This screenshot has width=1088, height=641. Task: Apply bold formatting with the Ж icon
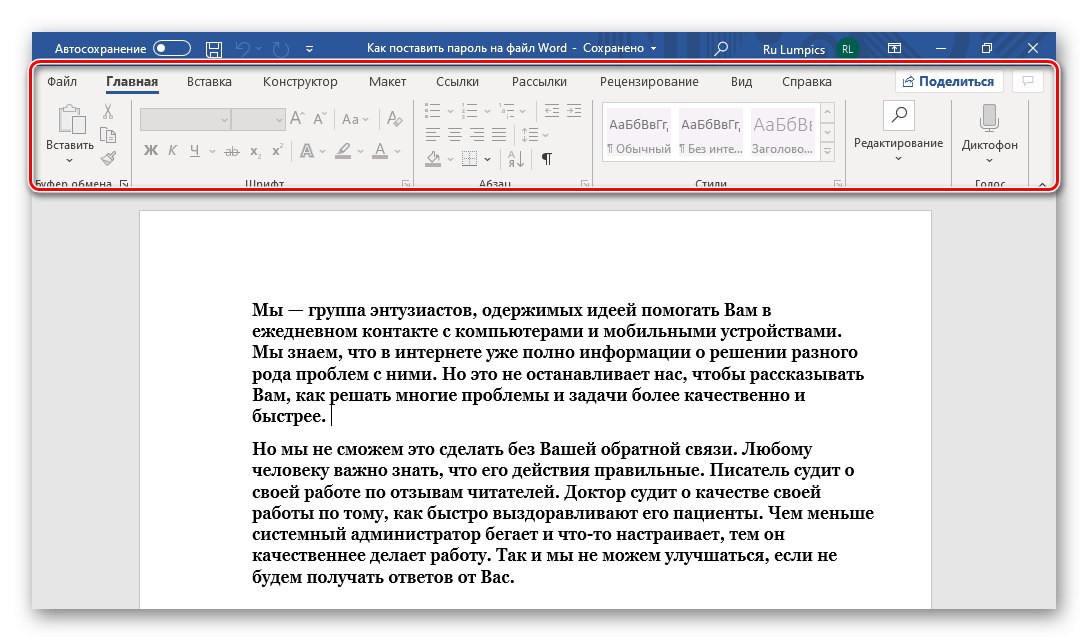point(150,149)
